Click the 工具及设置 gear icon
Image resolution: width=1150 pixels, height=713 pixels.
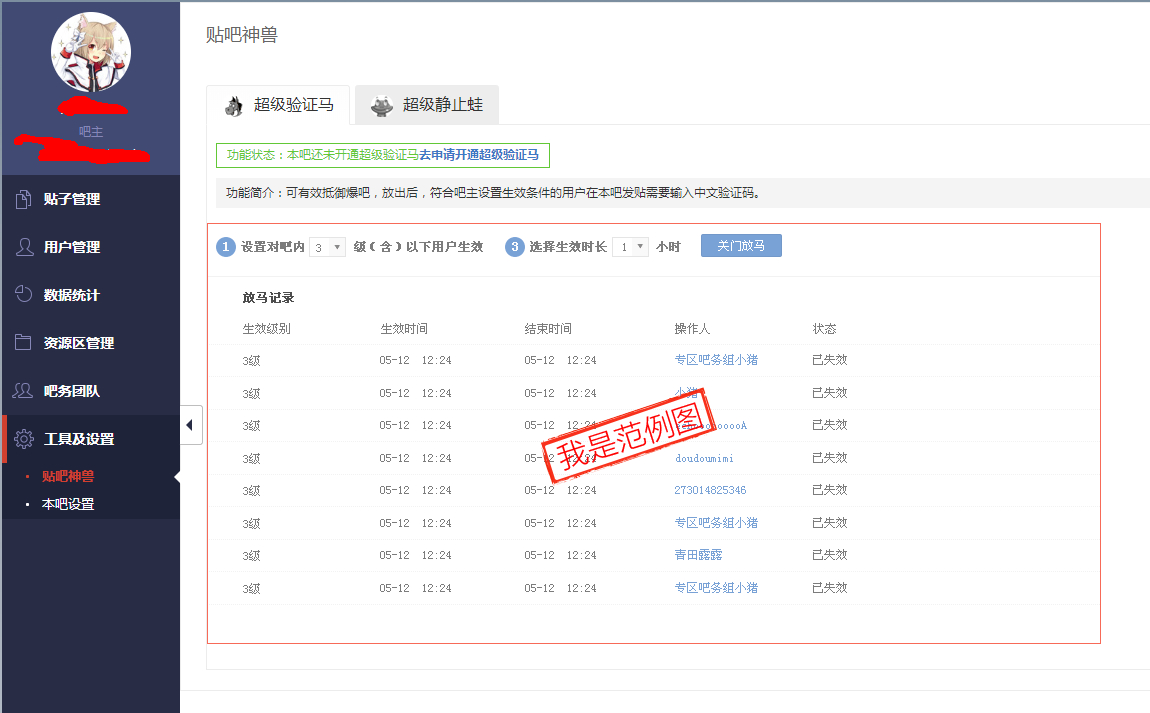(x=23, y=439)
